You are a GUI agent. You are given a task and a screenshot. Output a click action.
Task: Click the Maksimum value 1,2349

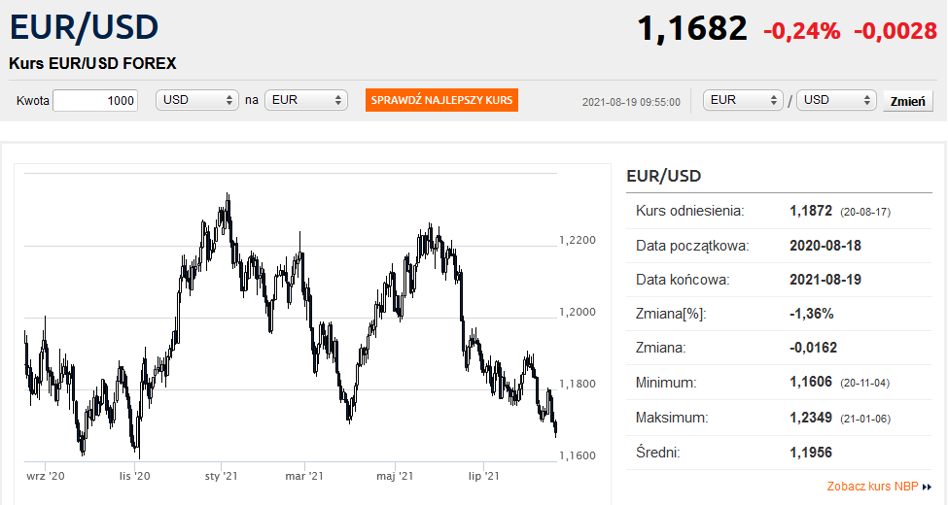(811, 417)
